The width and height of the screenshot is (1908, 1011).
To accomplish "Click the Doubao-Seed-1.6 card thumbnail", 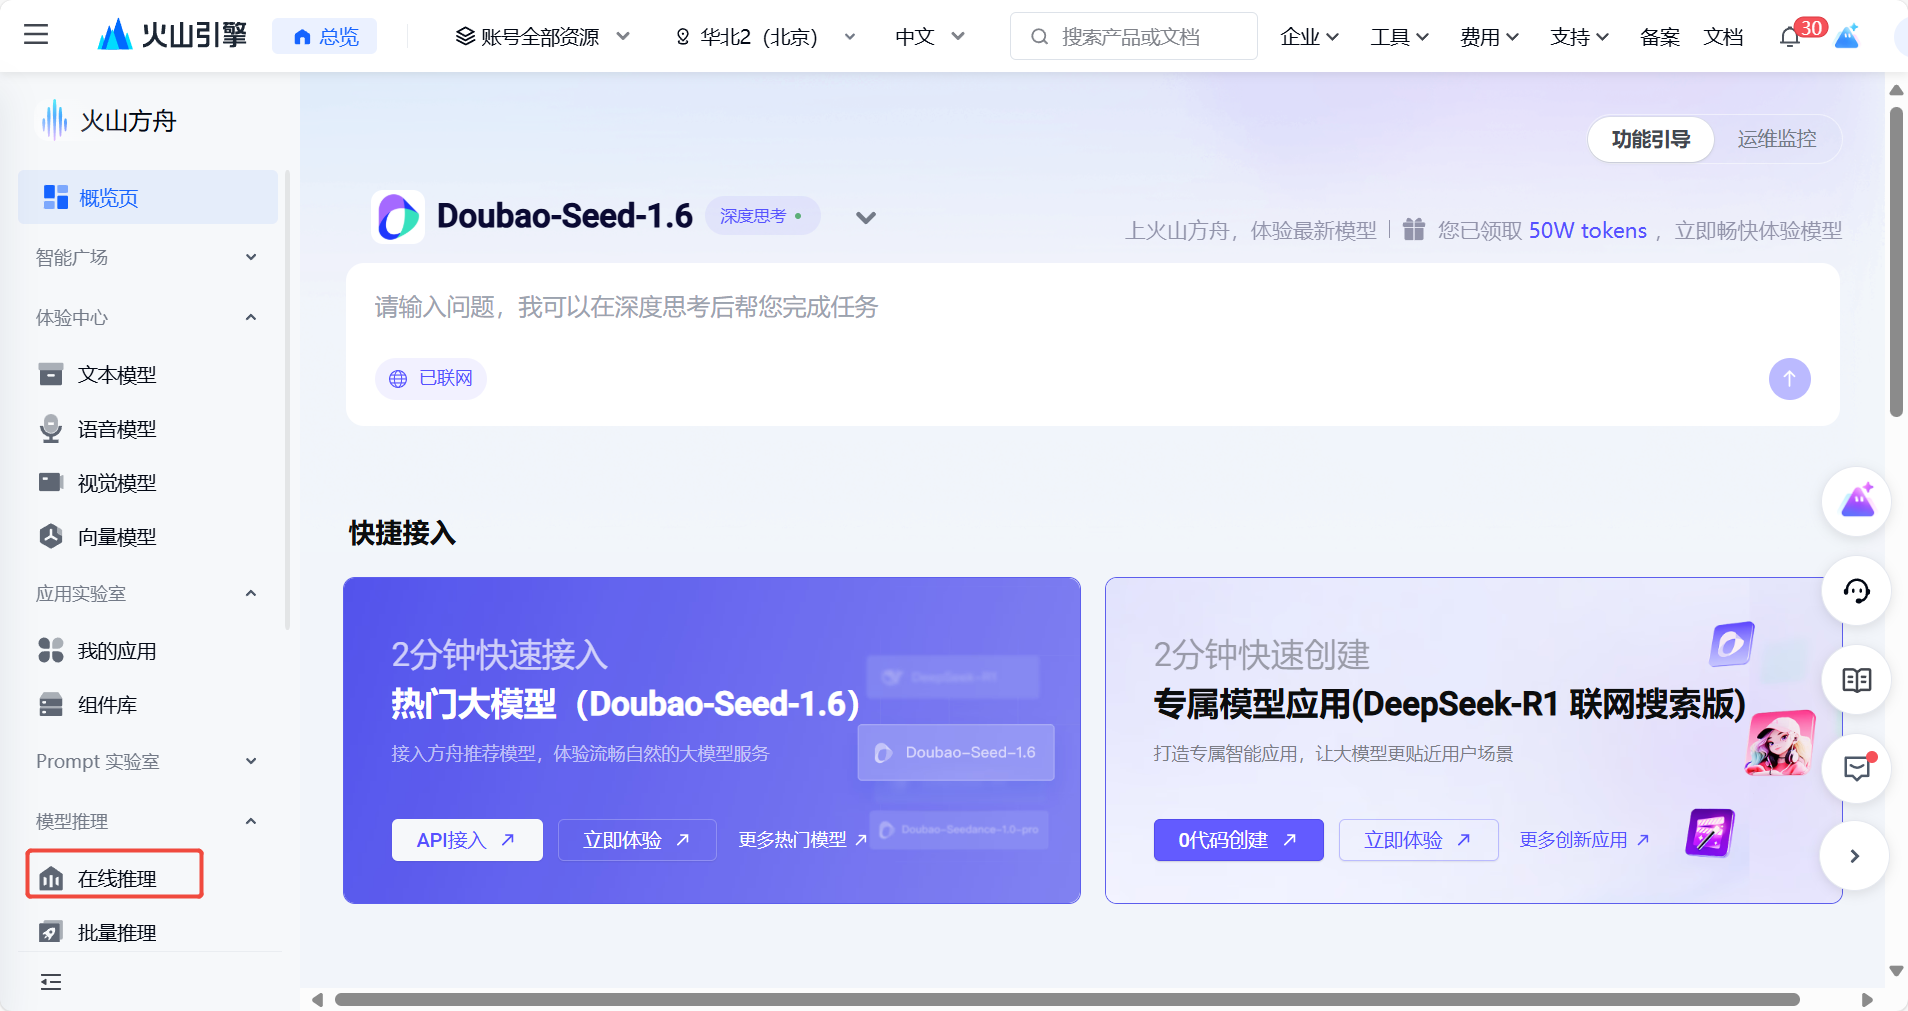I will tap(956, 753).
